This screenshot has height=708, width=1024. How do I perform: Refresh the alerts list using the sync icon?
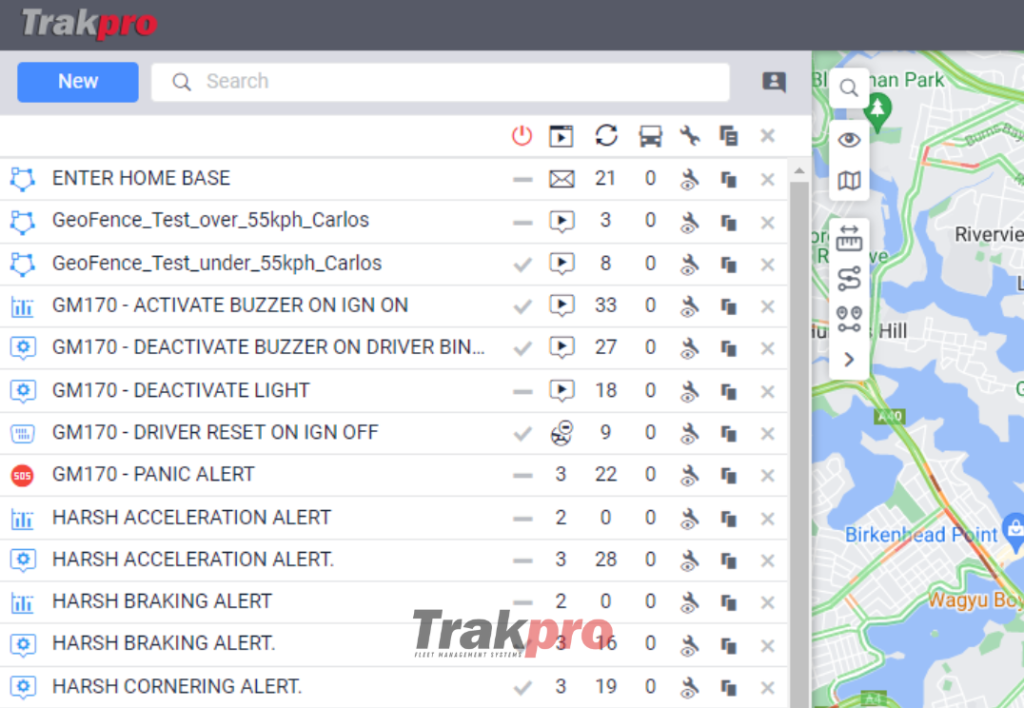(606, 135)
